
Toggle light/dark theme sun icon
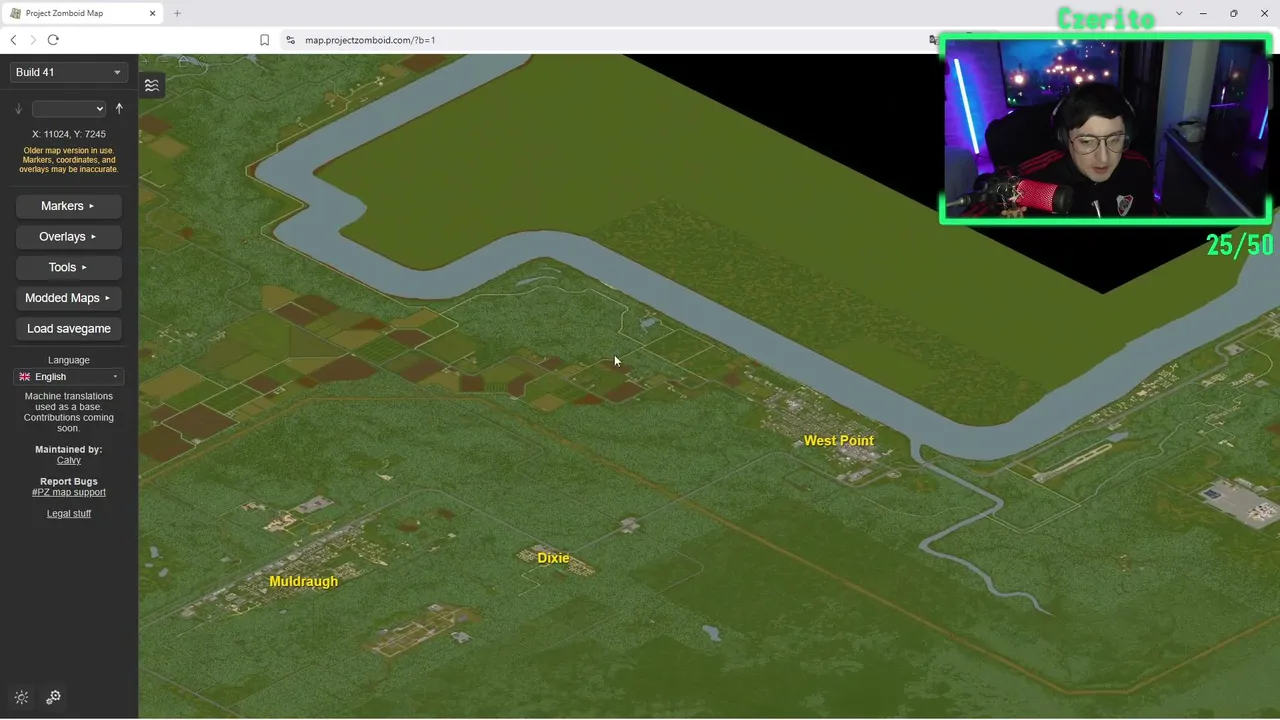click(21, 697)
